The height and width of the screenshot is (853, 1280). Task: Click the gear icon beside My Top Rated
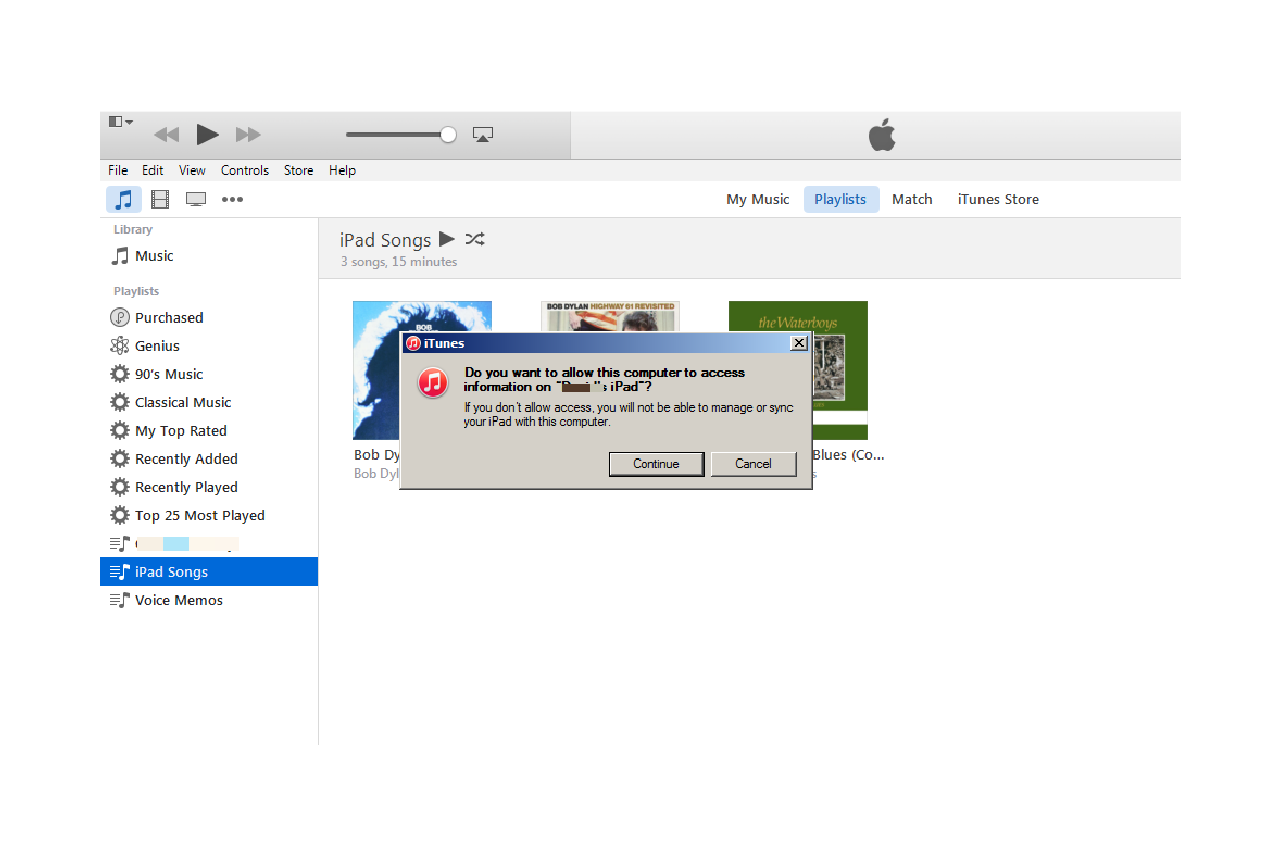click(120, 431)
